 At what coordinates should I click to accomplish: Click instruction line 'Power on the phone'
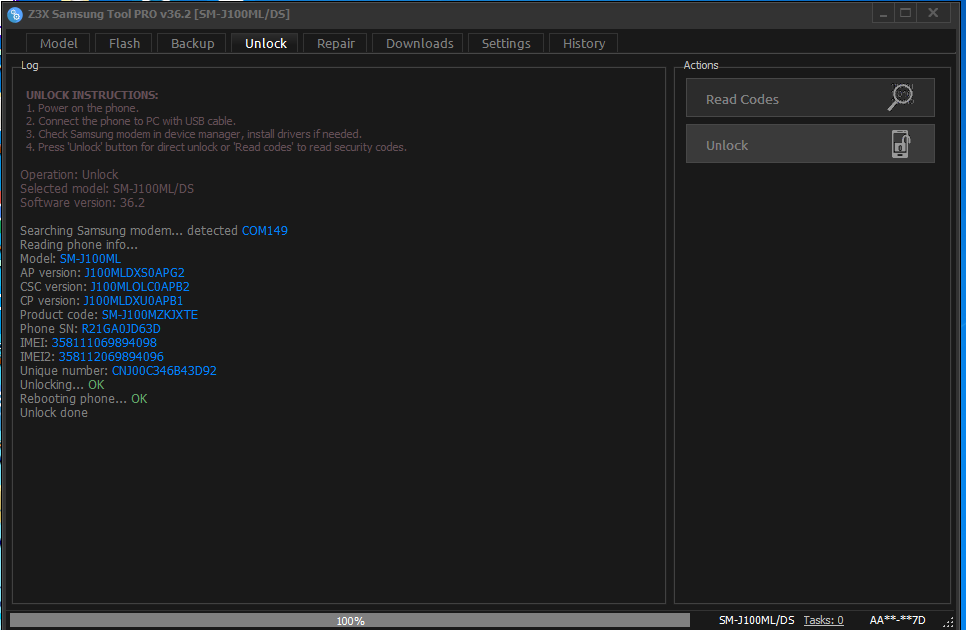click(83, 108)
